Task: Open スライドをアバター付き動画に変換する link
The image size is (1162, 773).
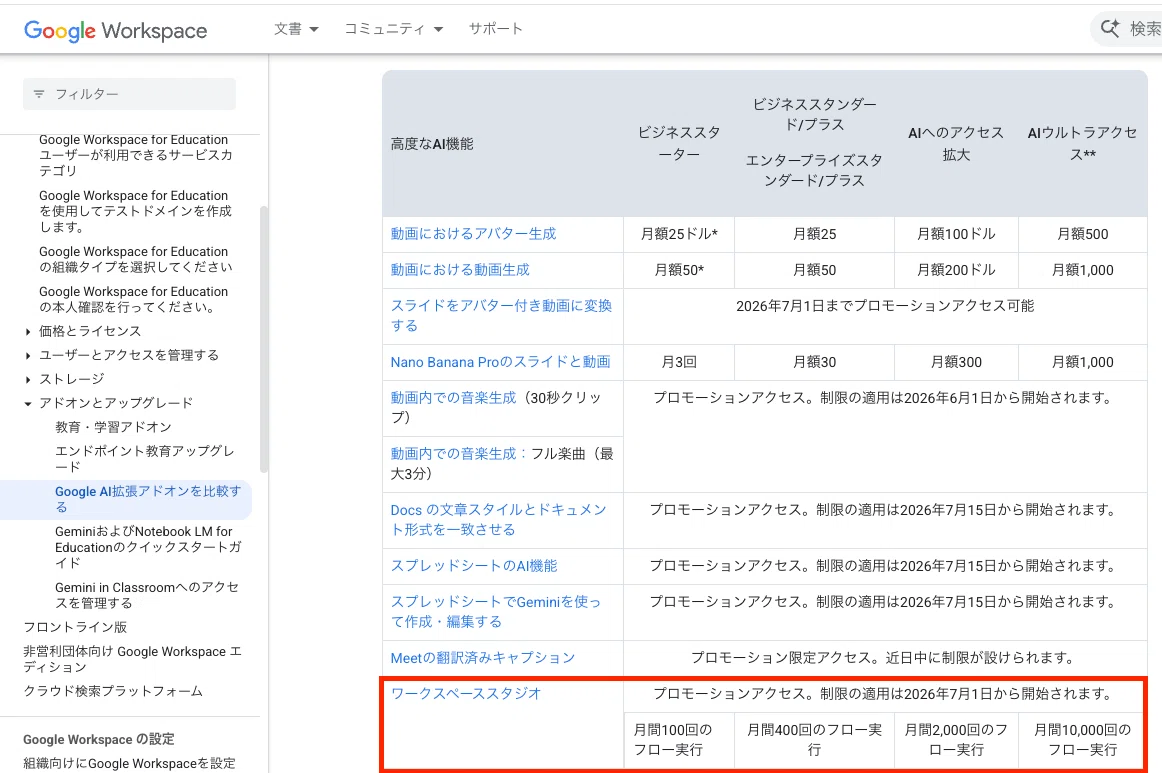Action: (x=502, y=316)
